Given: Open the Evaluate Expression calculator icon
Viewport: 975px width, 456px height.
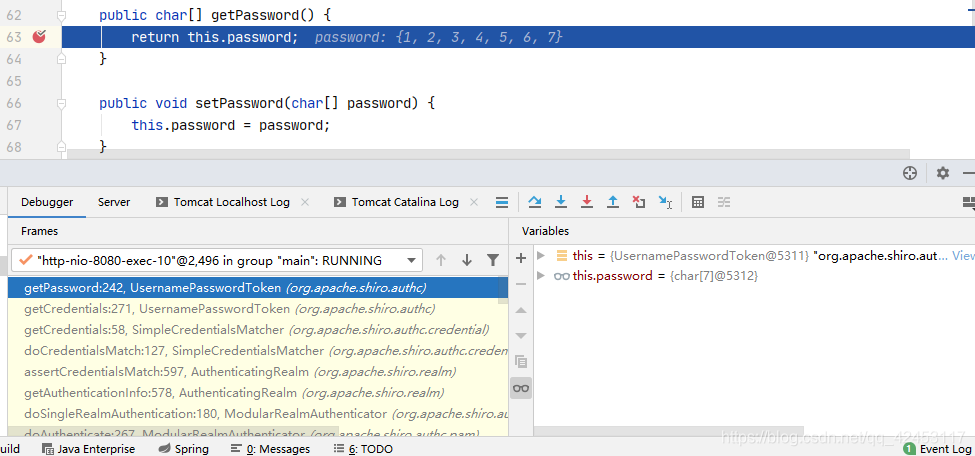Looking at the screenshot, I should [x=698, y=202].
